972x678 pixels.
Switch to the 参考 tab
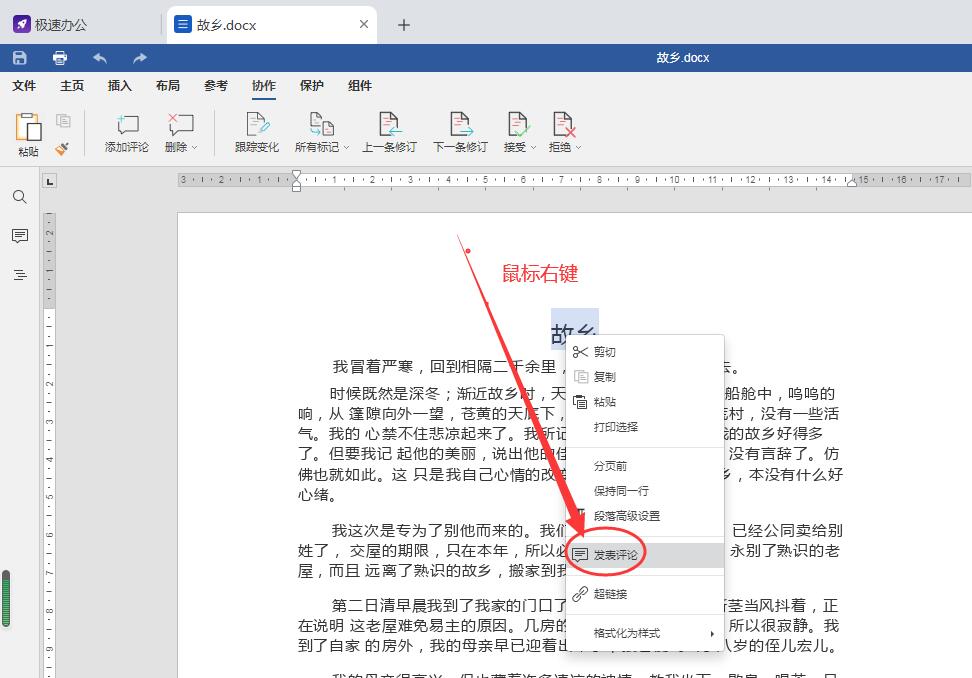[x=216, y=86]
